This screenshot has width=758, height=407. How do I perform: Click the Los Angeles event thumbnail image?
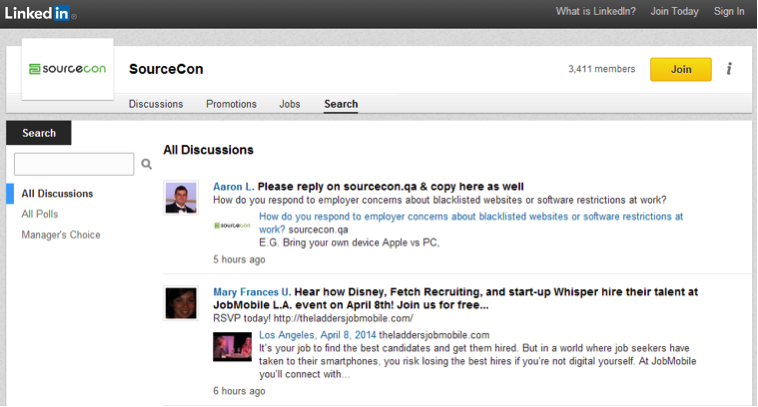click(x=233, y=347)
